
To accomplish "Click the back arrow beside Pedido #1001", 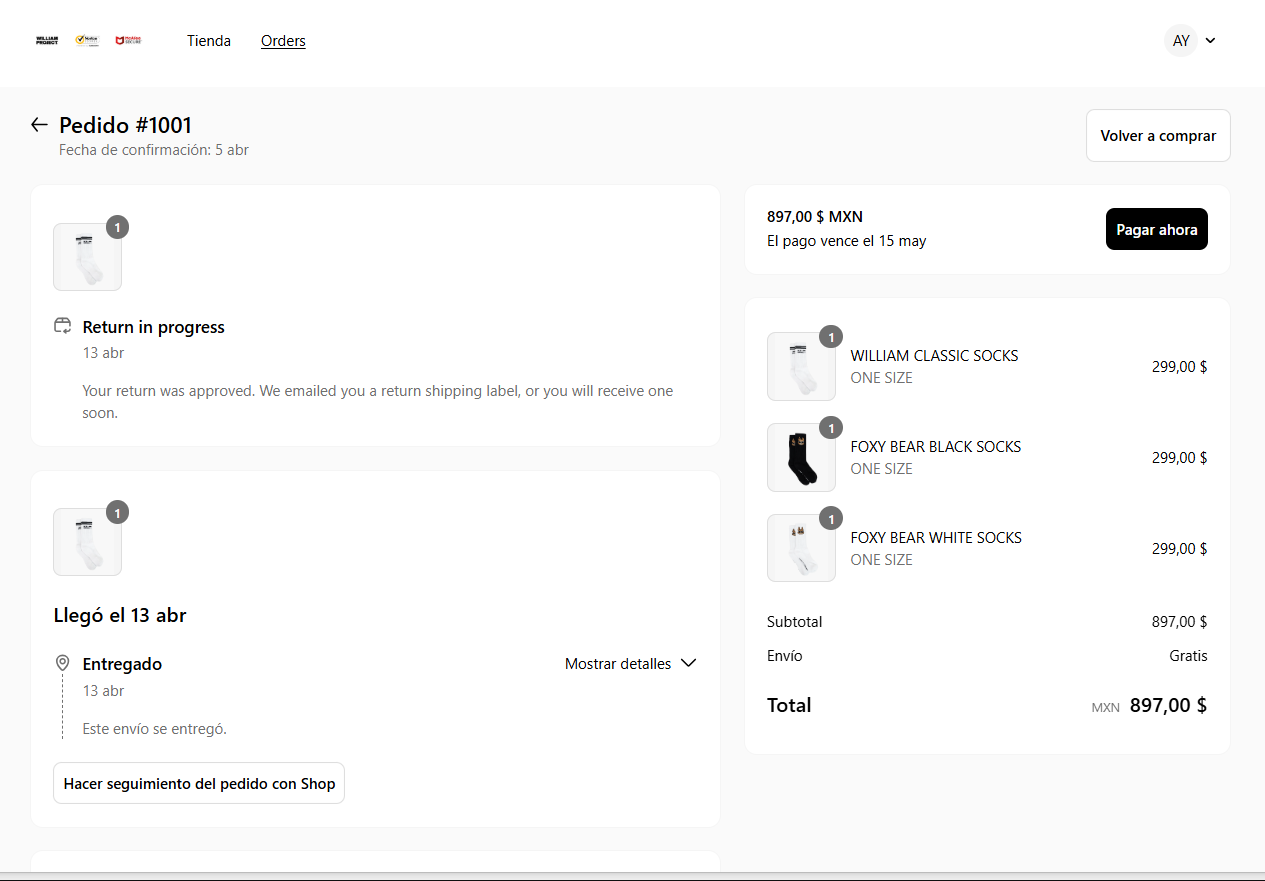I will pyautogui.click(x=39, y=125).
